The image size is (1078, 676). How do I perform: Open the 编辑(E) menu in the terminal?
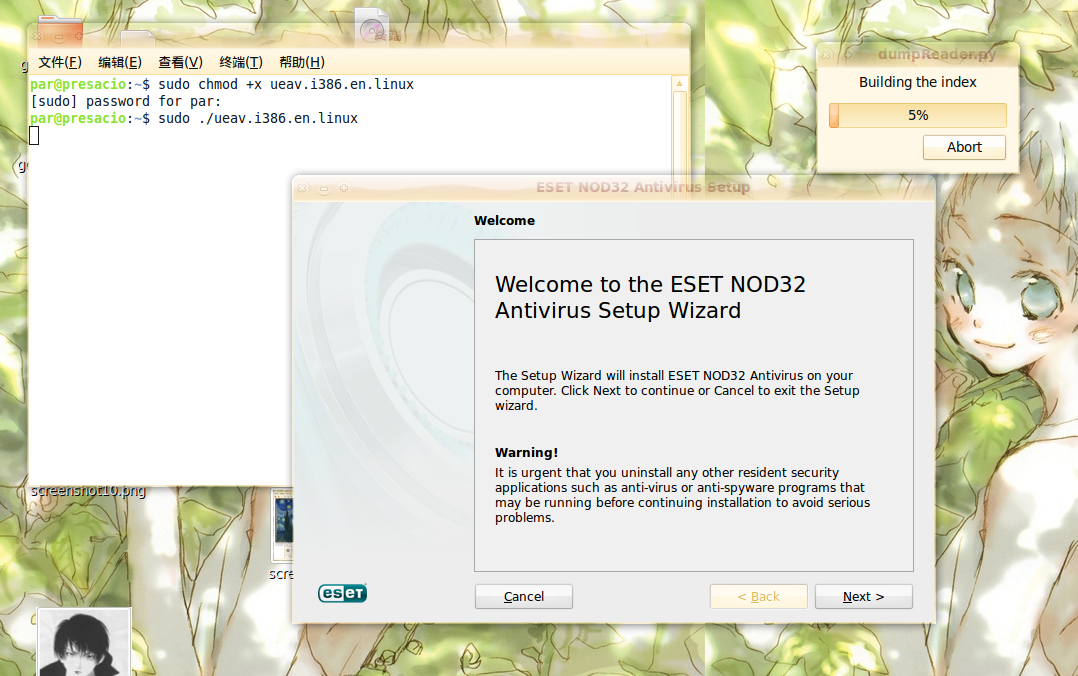pyautogui.click(x=120, y=63)
